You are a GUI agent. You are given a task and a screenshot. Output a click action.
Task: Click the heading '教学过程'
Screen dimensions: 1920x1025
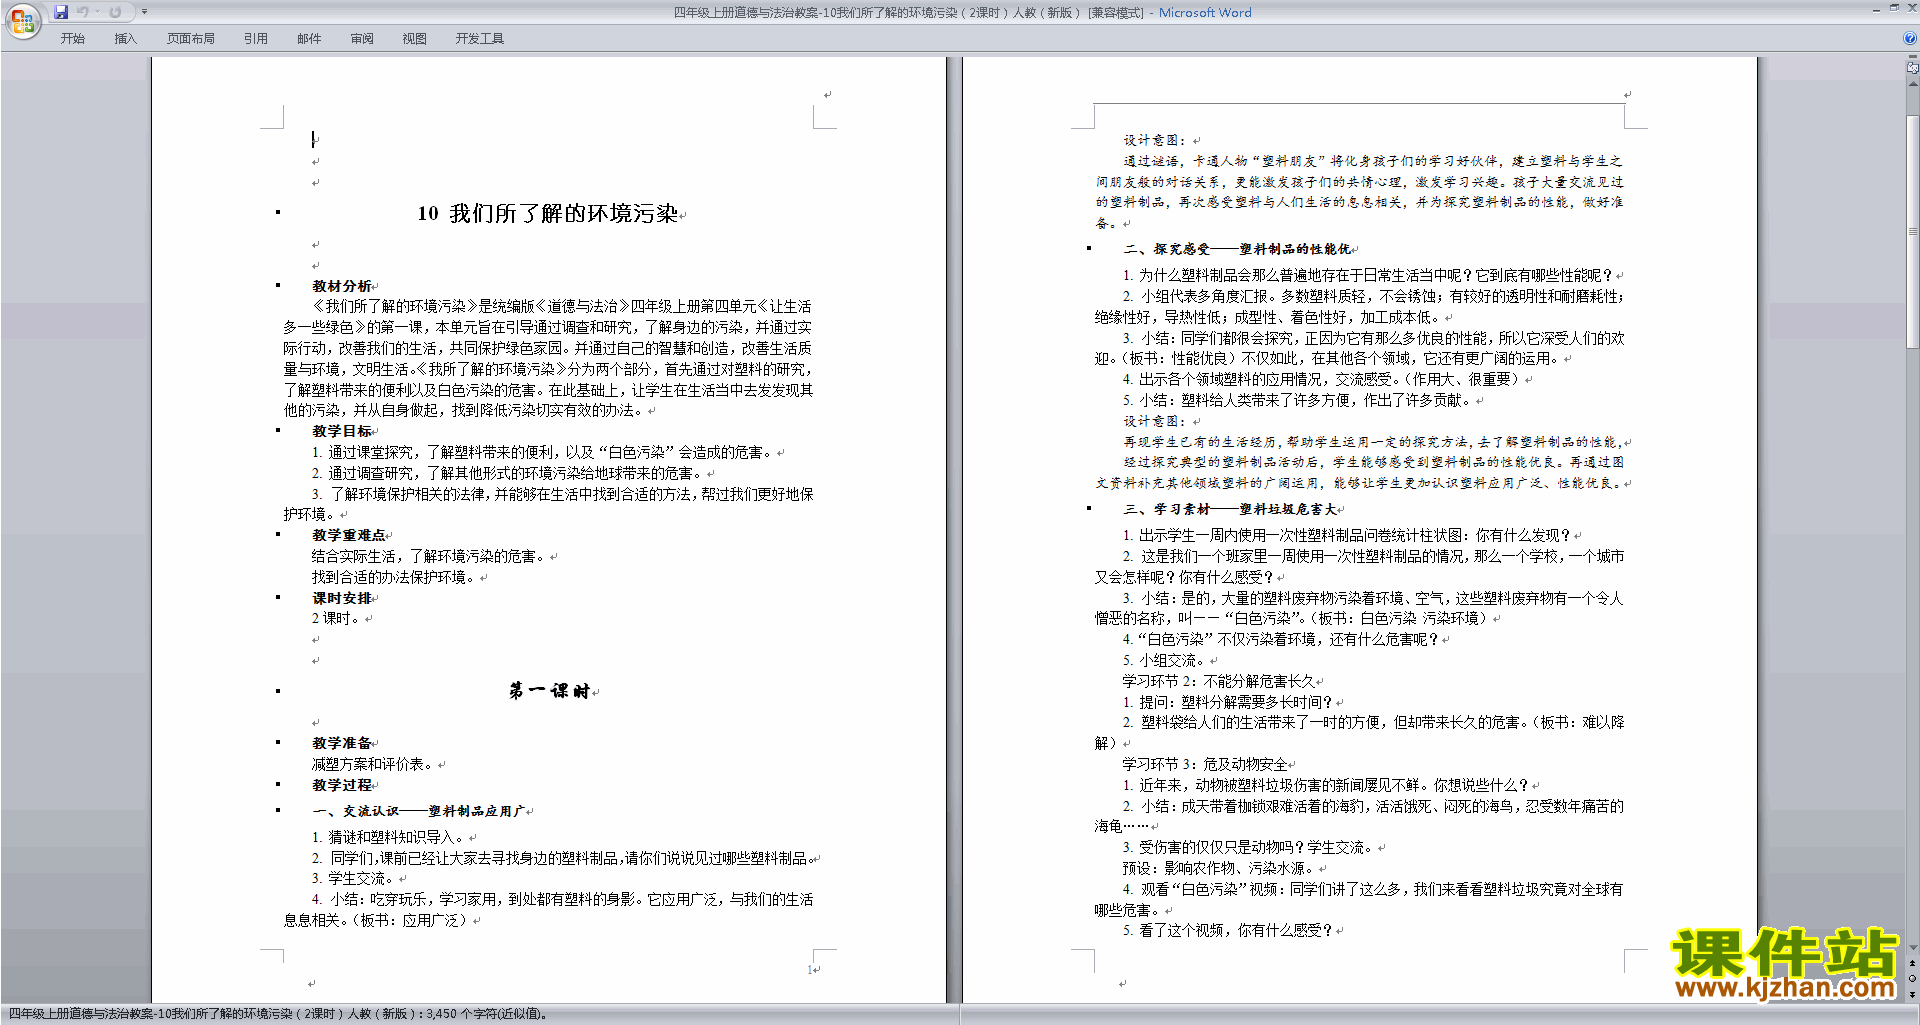coord(342,785)
